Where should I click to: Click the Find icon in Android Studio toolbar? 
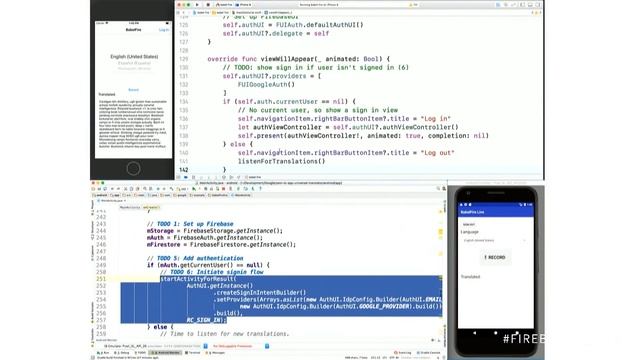(x=145, y=189)
